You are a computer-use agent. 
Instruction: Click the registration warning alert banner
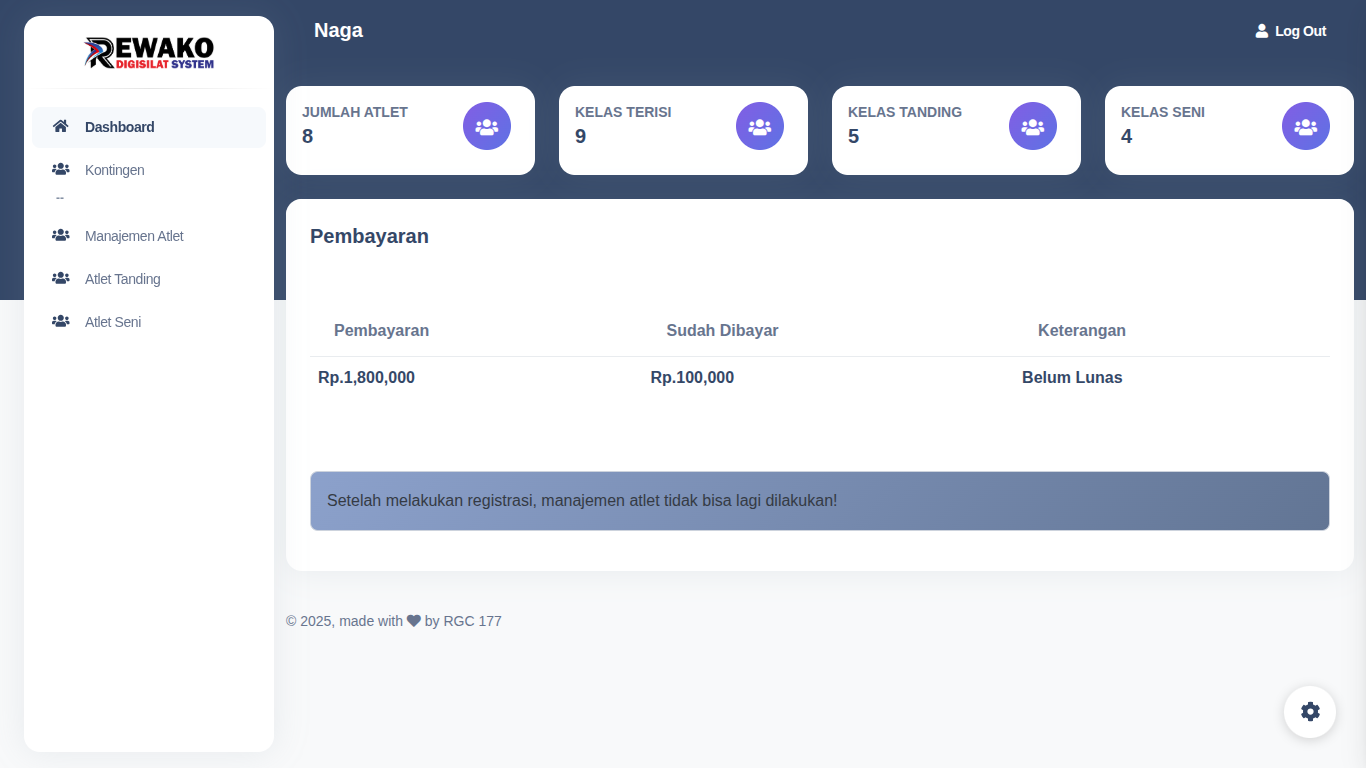(819, 500)
